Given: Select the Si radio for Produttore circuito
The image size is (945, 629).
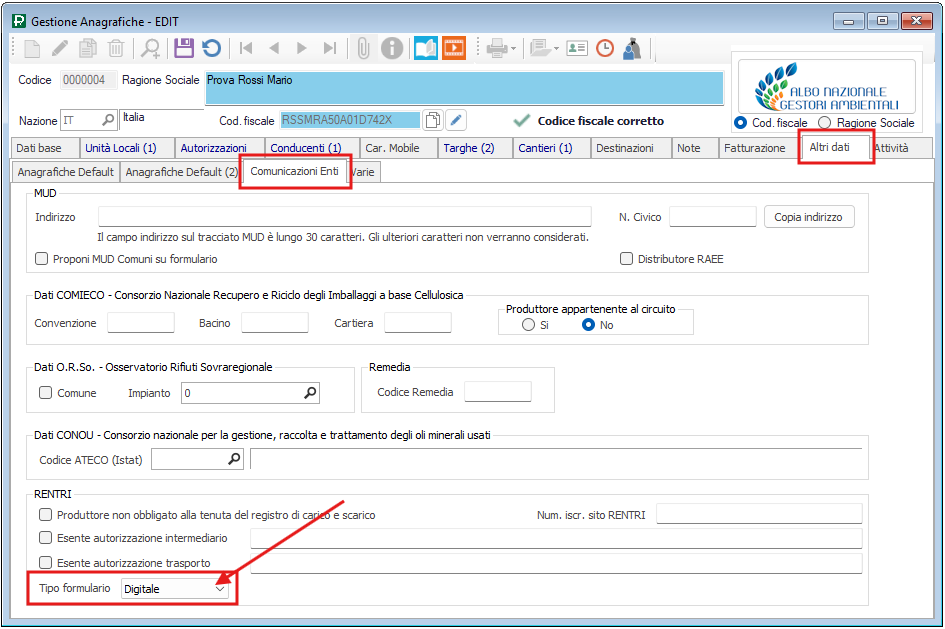Looking at the screenshot, I should click(529, 325).
